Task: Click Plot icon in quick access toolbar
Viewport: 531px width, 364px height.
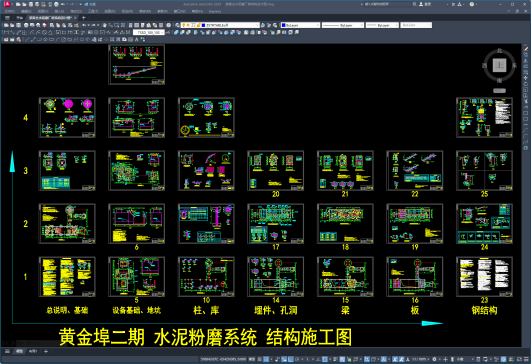Action: pos(56,4)
